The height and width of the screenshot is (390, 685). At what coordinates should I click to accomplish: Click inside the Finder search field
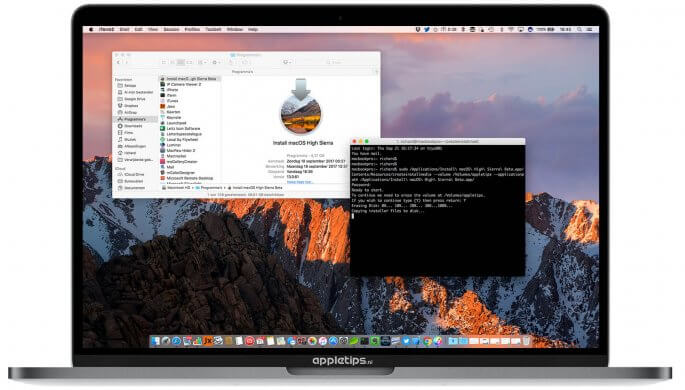[348, 62]
